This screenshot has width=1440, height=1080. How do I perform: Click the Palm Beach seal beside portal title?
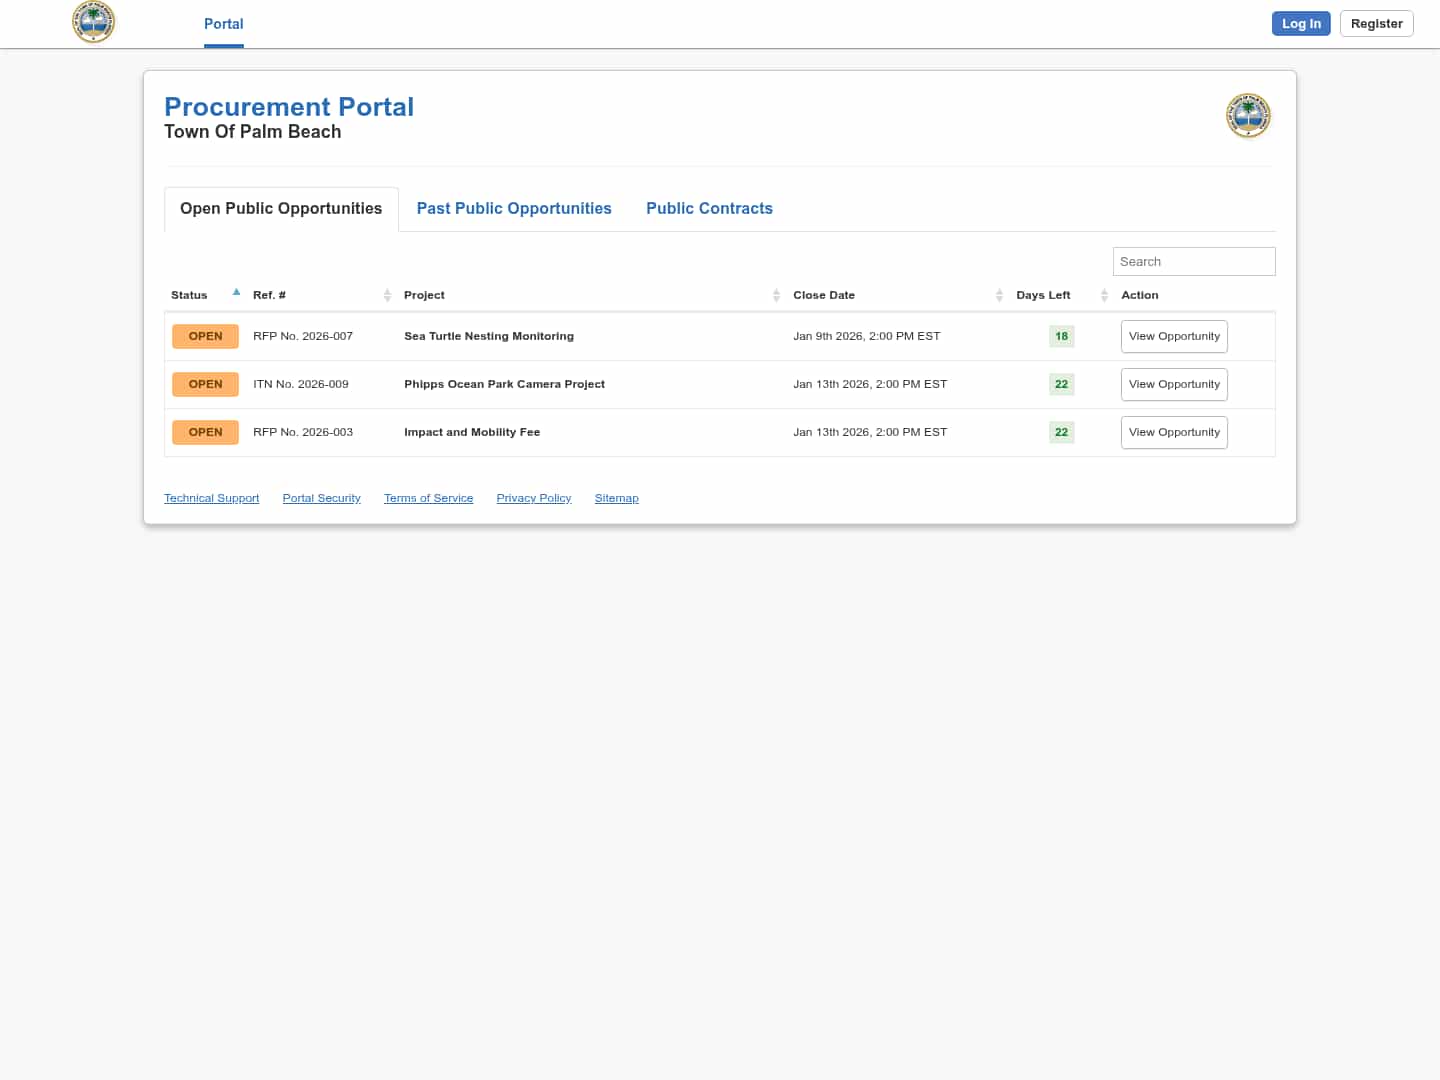pyautogui.click(x=1248, y=116)
